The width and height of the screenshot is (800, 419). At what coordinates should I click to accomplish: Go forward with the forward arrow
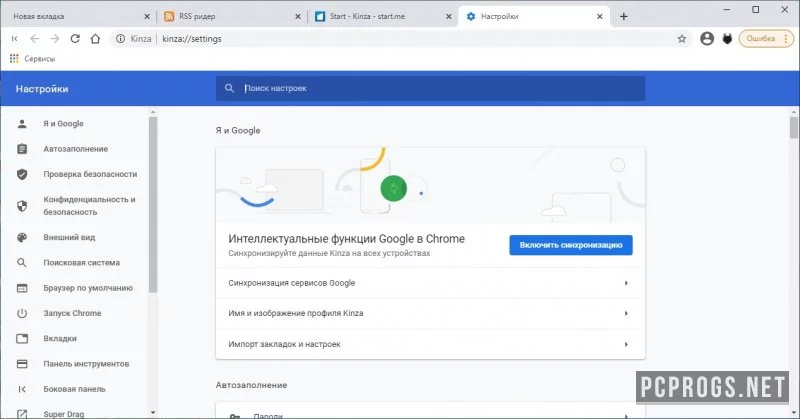click(x=55, y=39)
